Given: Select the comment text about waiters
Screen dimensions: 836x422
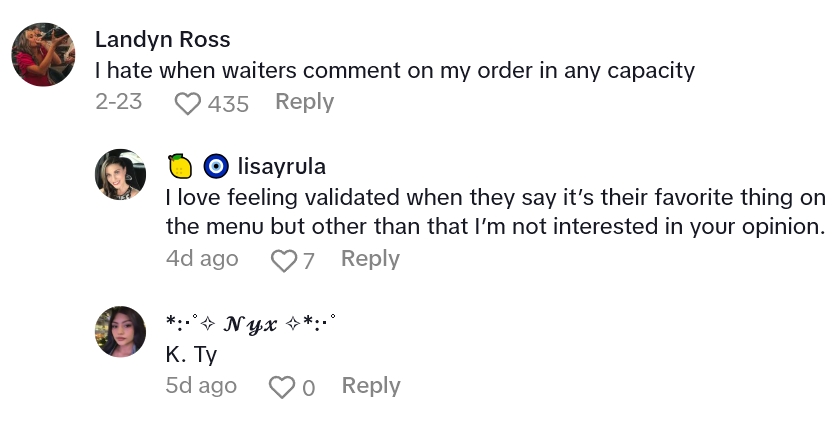Looking at the screenshot, I should tap(396, 71).
